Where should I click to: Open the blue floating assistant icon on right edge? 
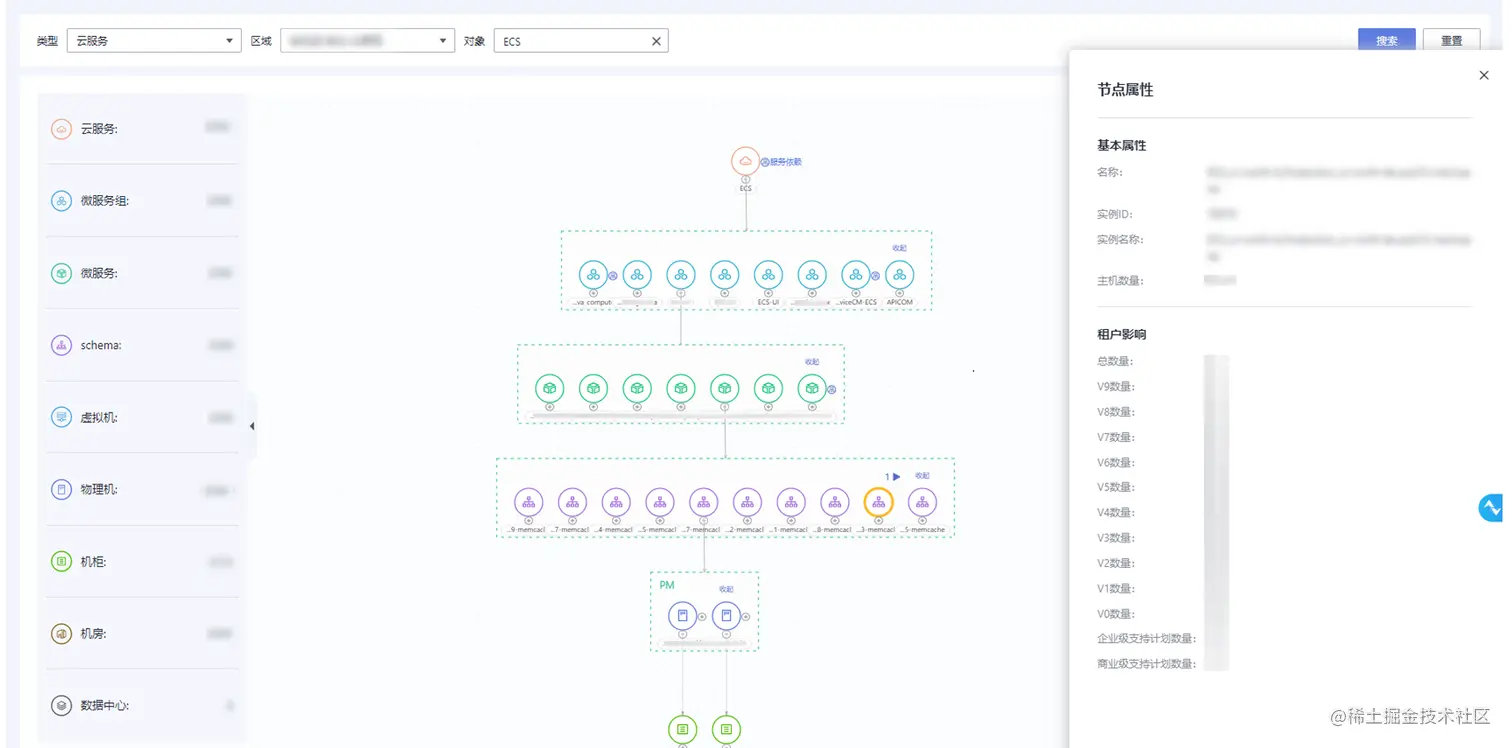(1490, 508)
